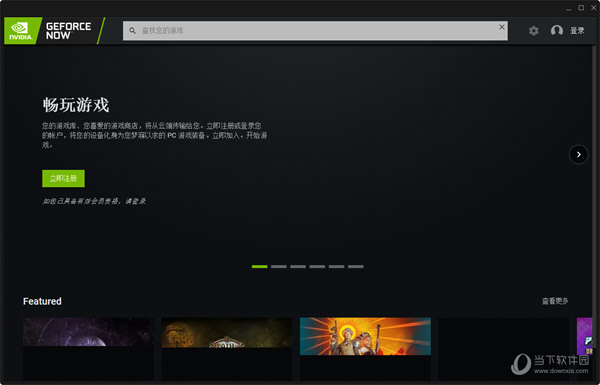This screenshot has height=385, width=600.
Task: Maximize the GeForce NOW window
Action: [x=581, y=8]
